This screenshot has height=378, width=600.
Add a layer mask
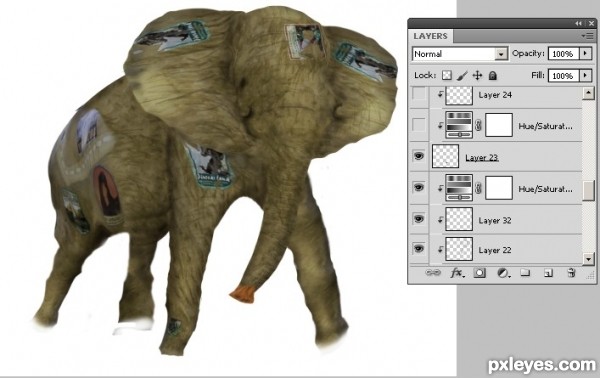479,273
